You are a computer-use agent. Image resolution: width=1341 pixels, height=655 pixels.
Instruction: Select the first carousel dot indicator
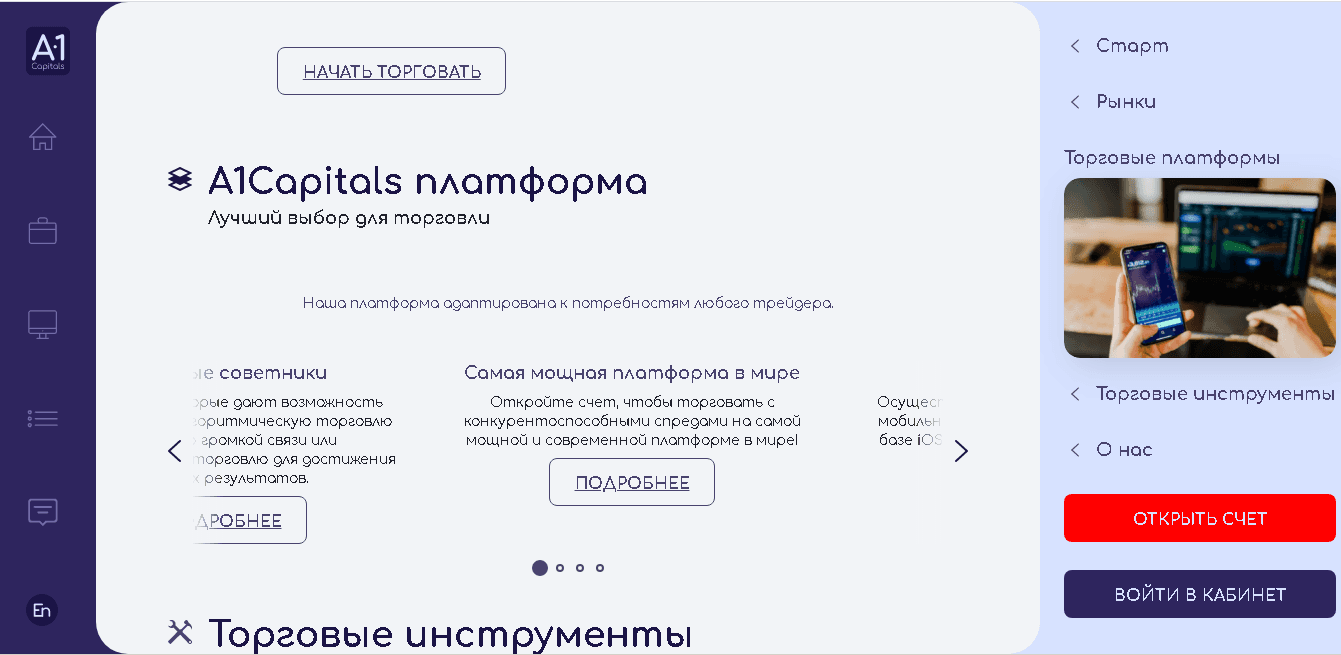[540, 568]
